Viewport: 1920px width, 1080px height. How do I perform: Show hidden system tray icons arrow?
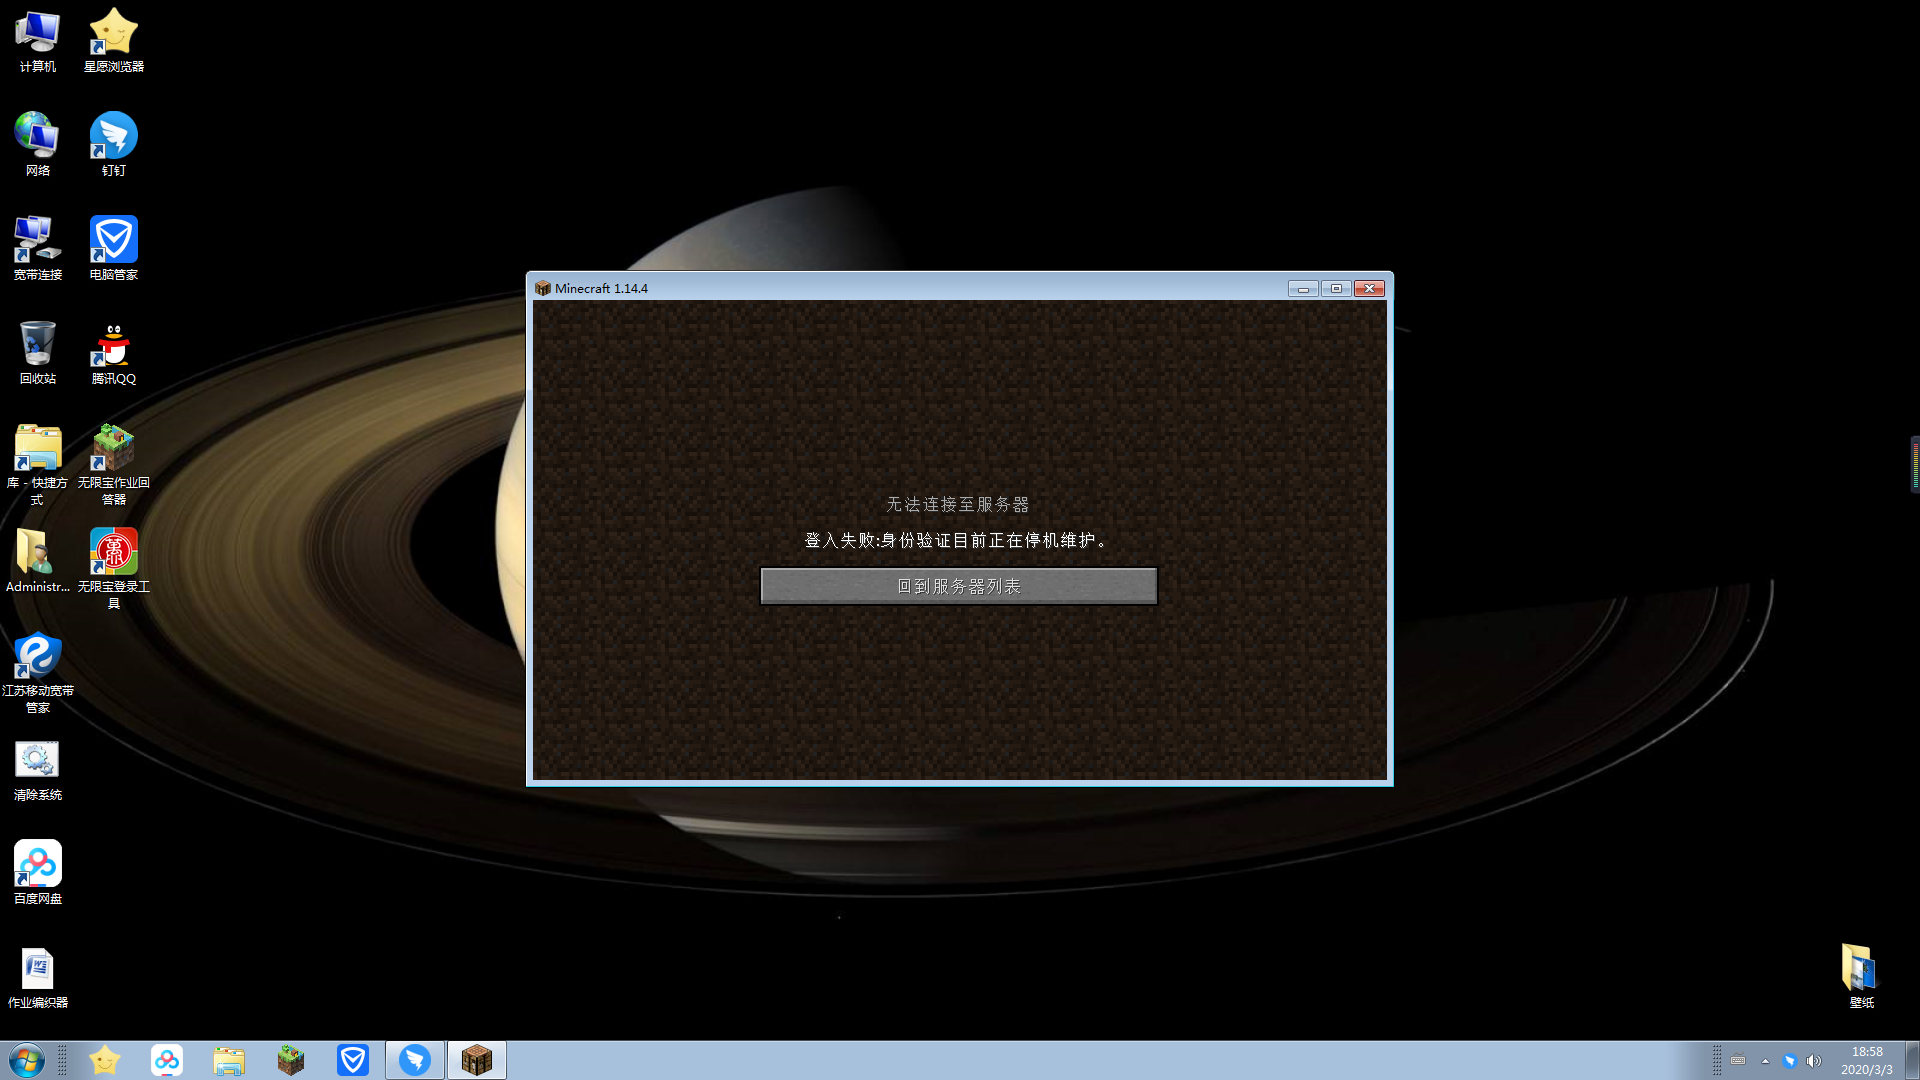coord(1765,1061)
